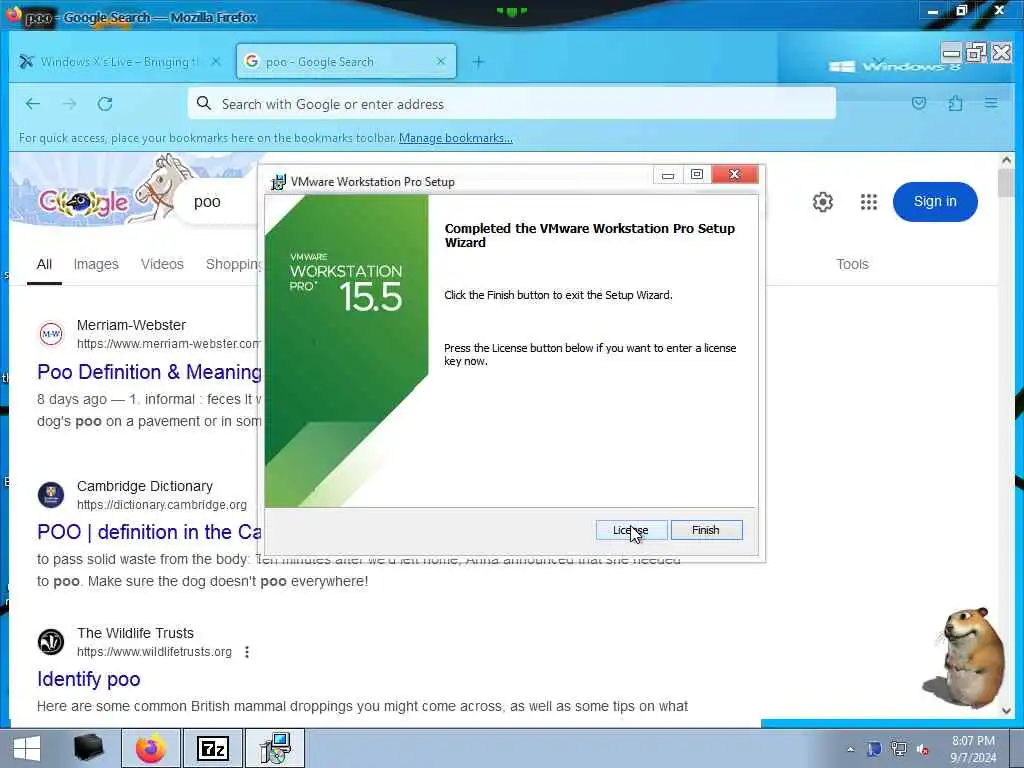Click the Firefox logo in title bar
Viewport: 1024px width, 768px height.
coord(13,14)
